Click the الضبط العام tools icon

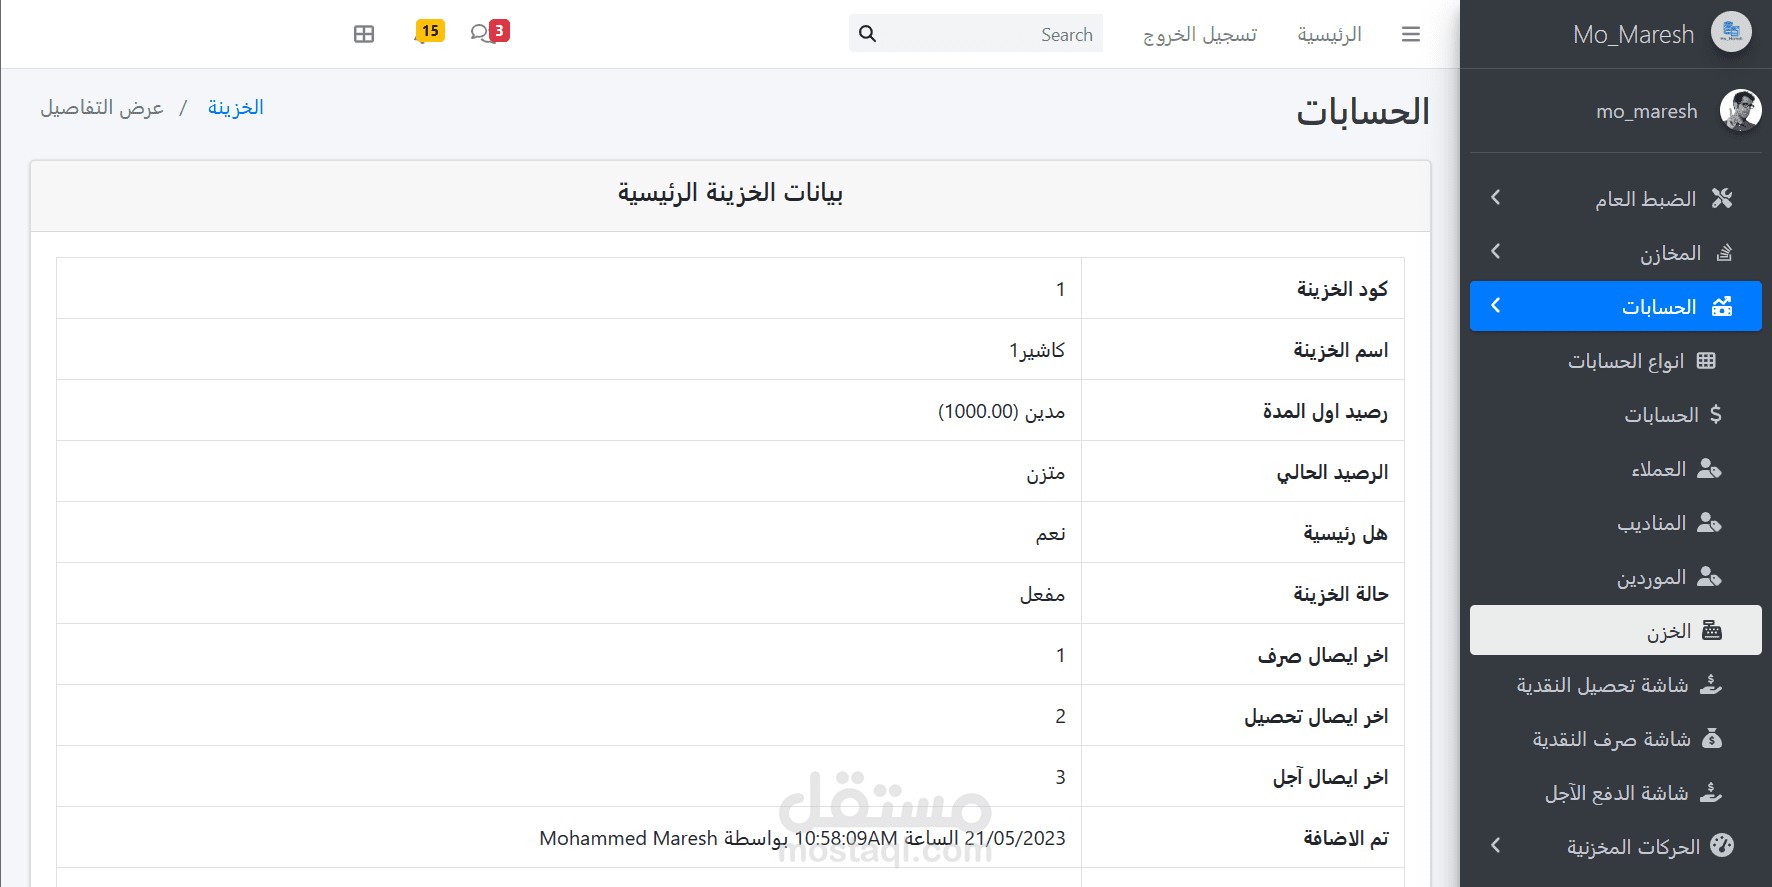[x=1721, y=198]
